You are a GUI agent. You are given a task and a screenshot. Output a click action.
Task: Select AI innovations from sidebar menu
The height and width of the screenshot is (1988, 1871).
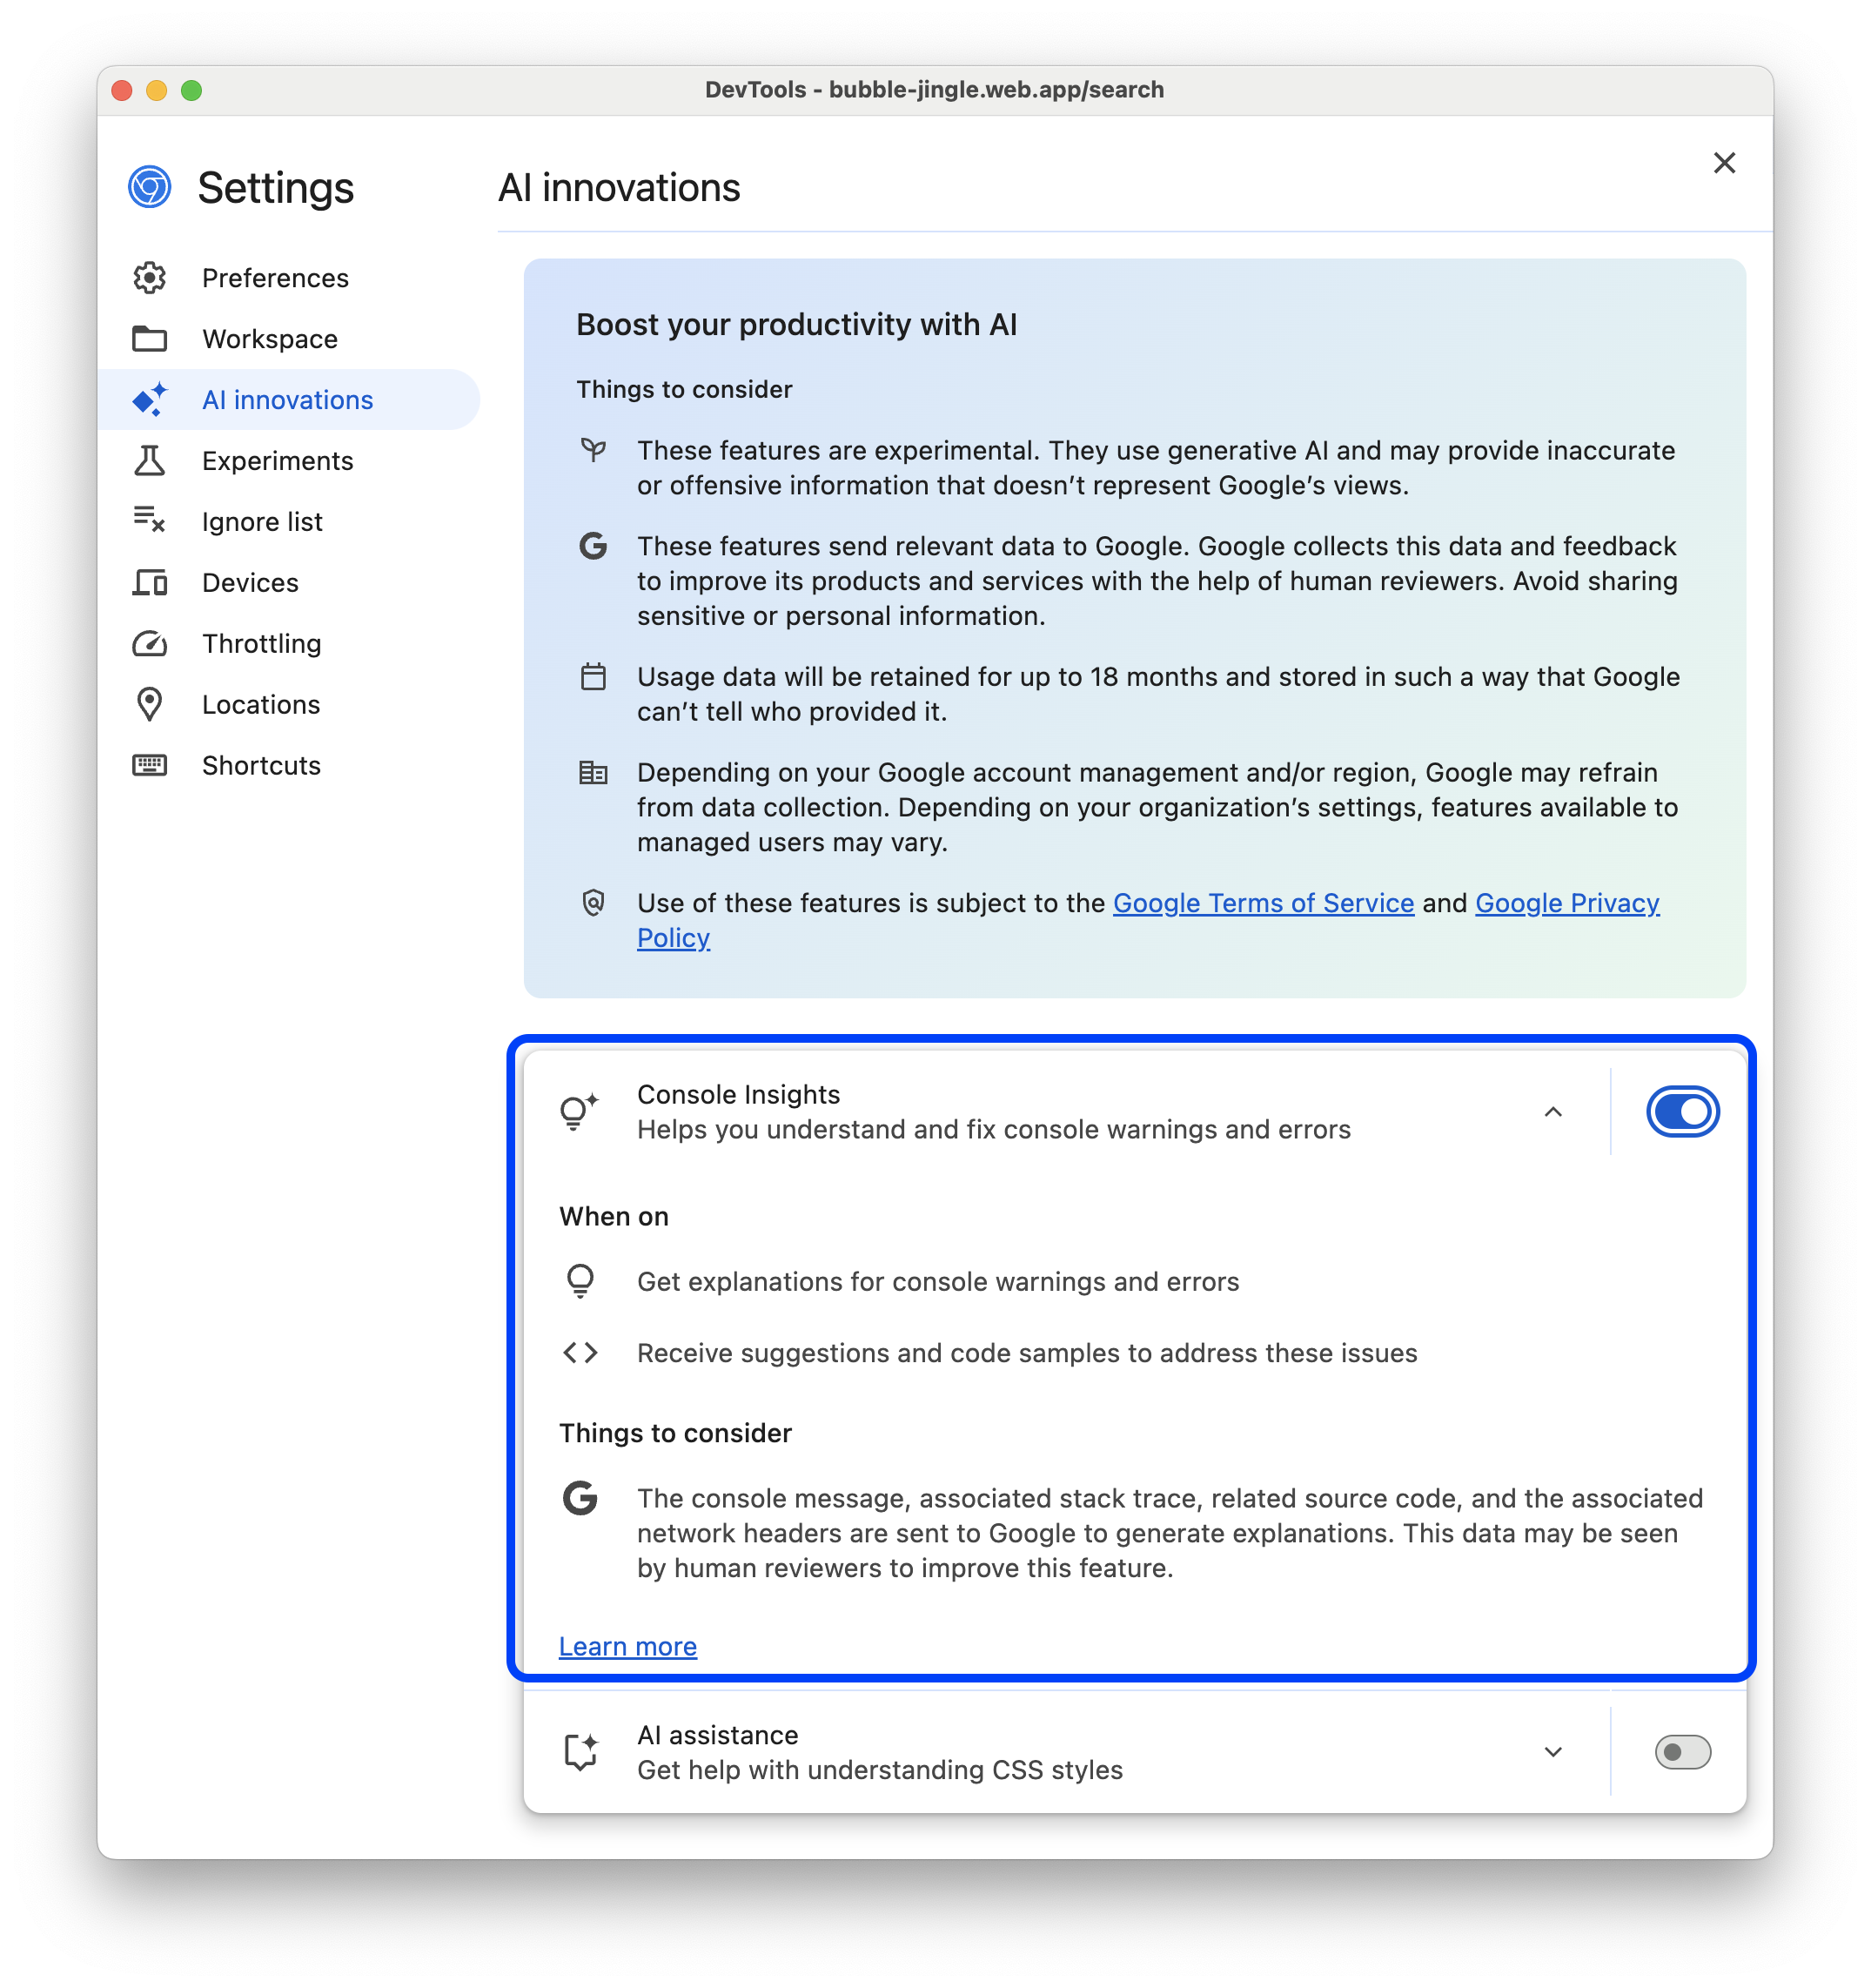288,400
